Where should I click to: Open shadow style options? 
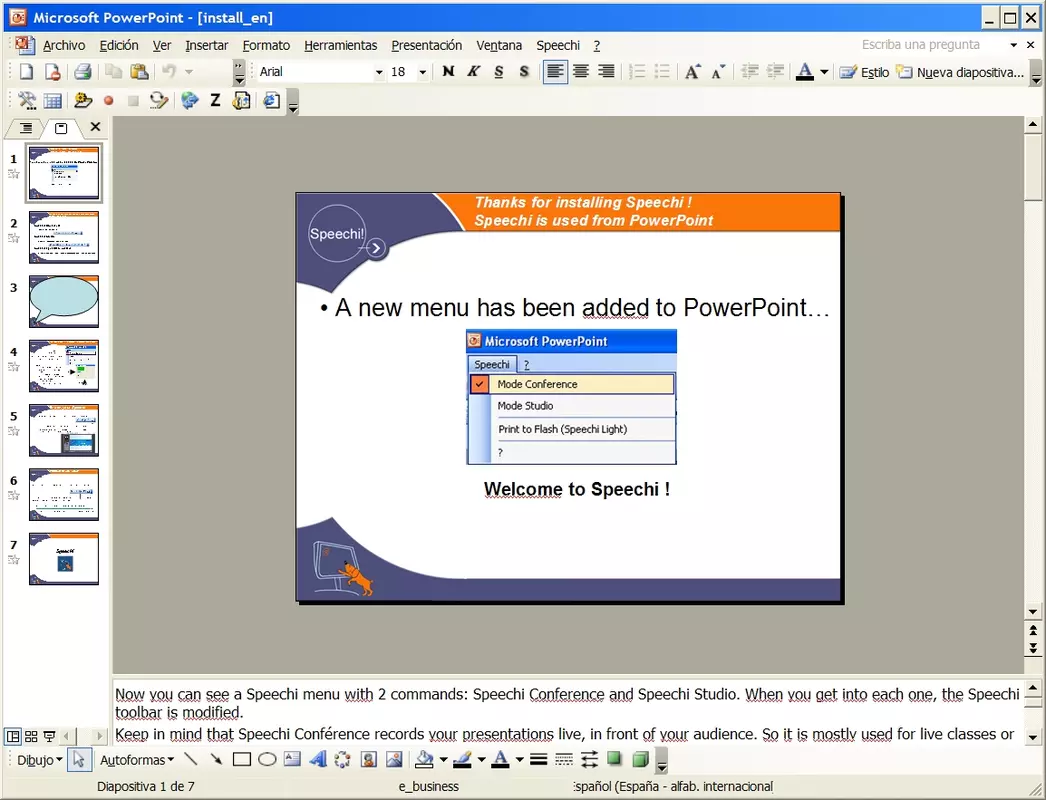point(614,759)
